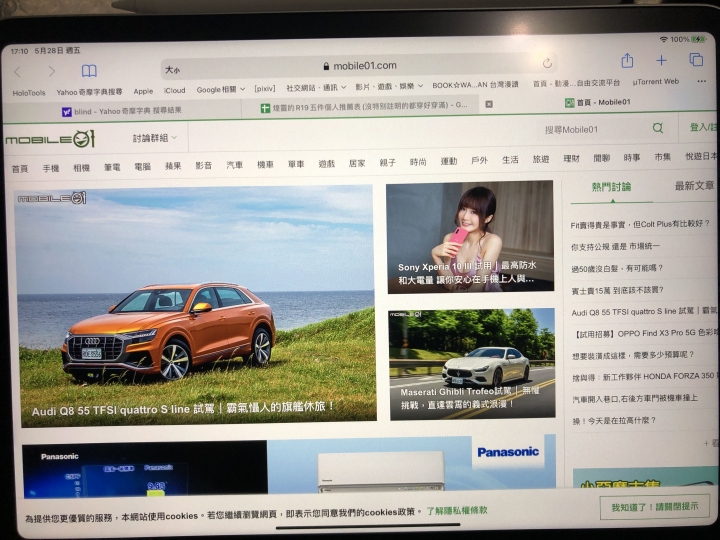Expand the 討論群組 dropdown
Viewport: 720px width, 540px height.
click(155, 138)
